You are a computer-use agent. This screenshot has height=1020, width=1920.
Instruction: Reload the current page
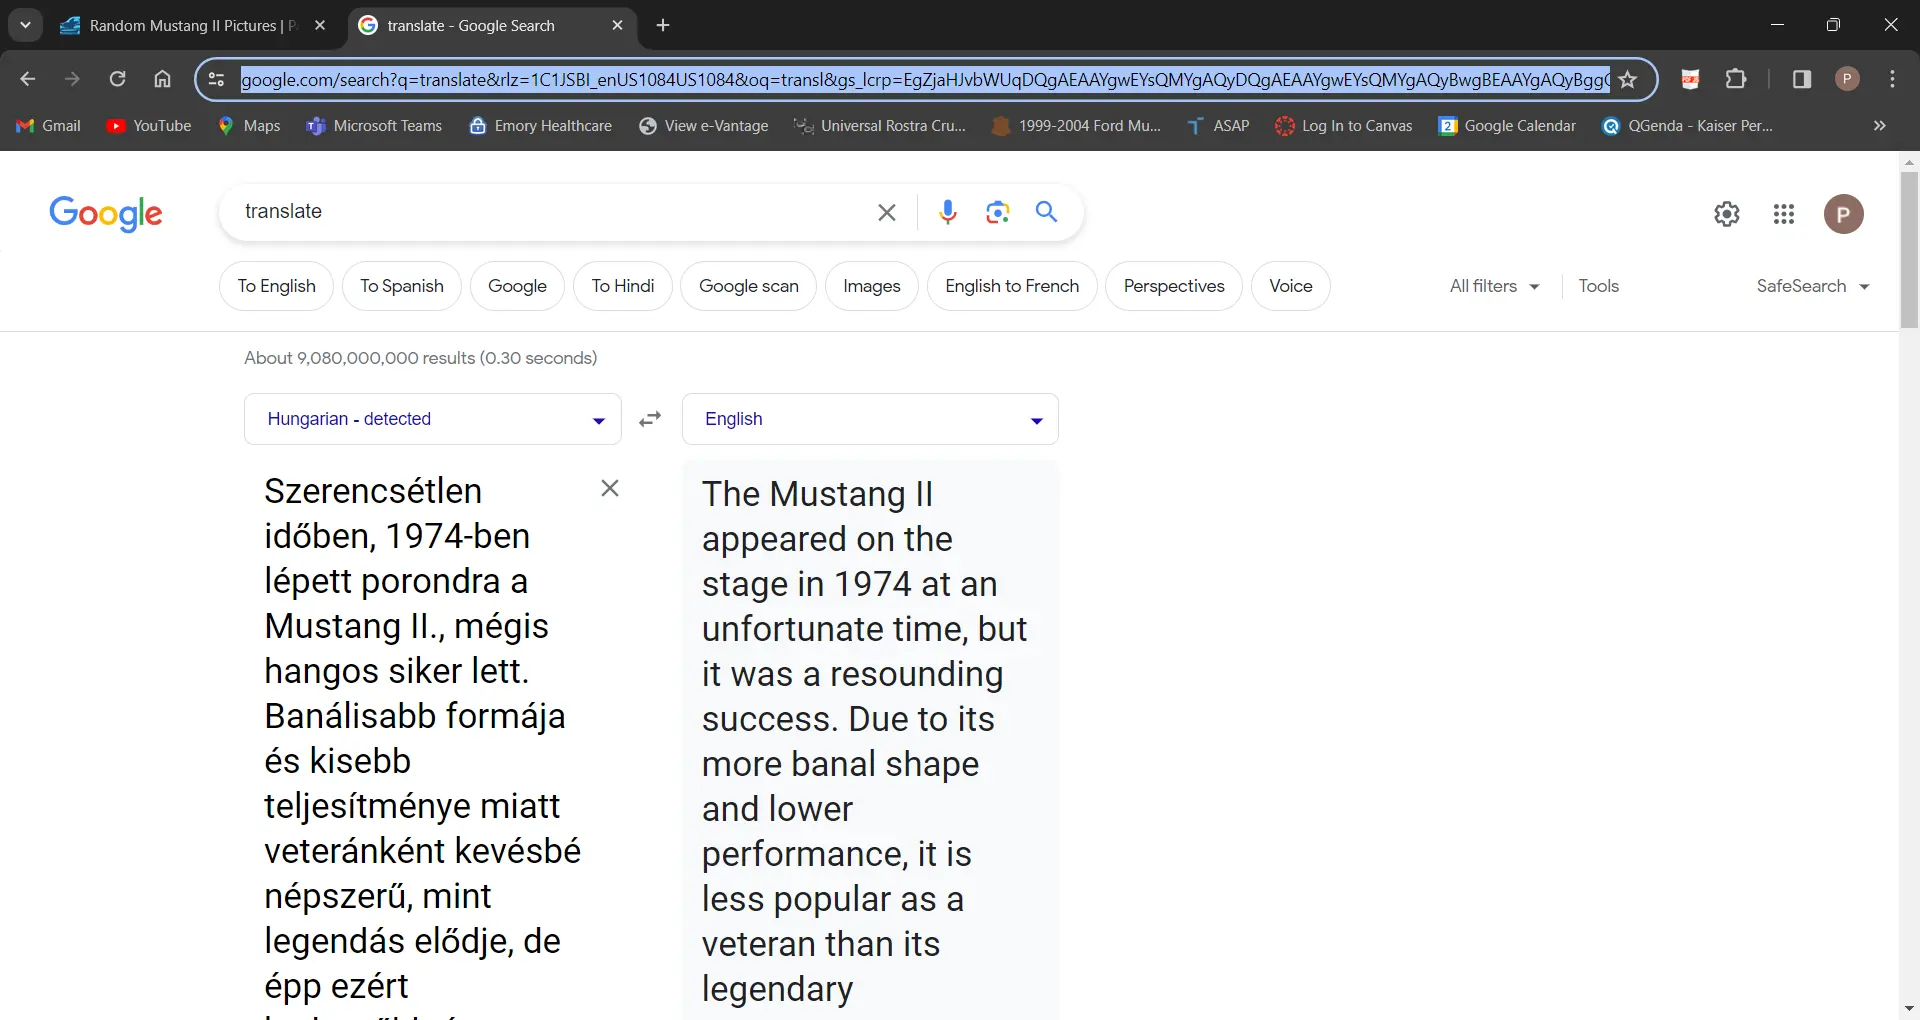117,79
